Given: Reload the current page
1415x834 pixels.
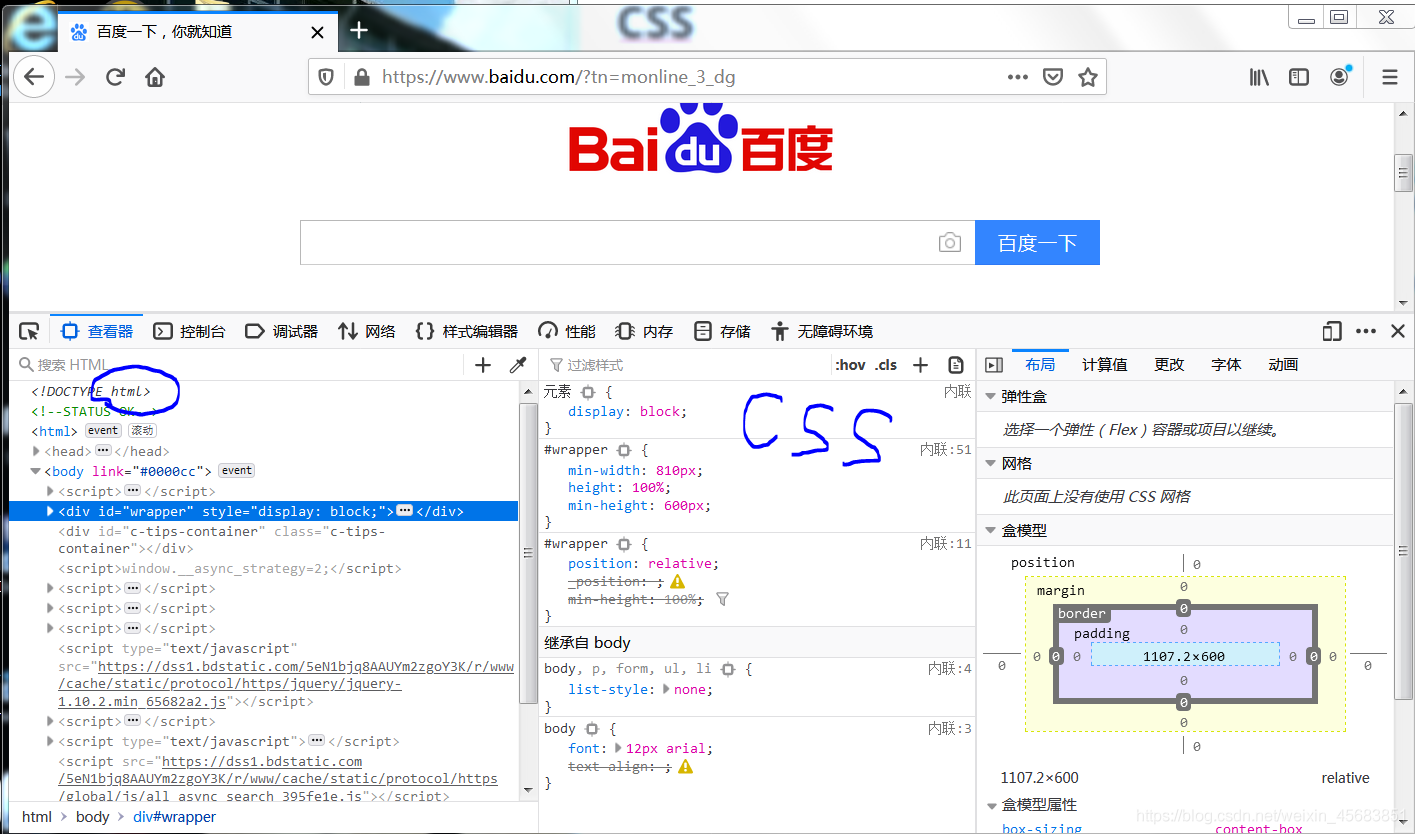Looking at the screenshot, I should 115,77.
